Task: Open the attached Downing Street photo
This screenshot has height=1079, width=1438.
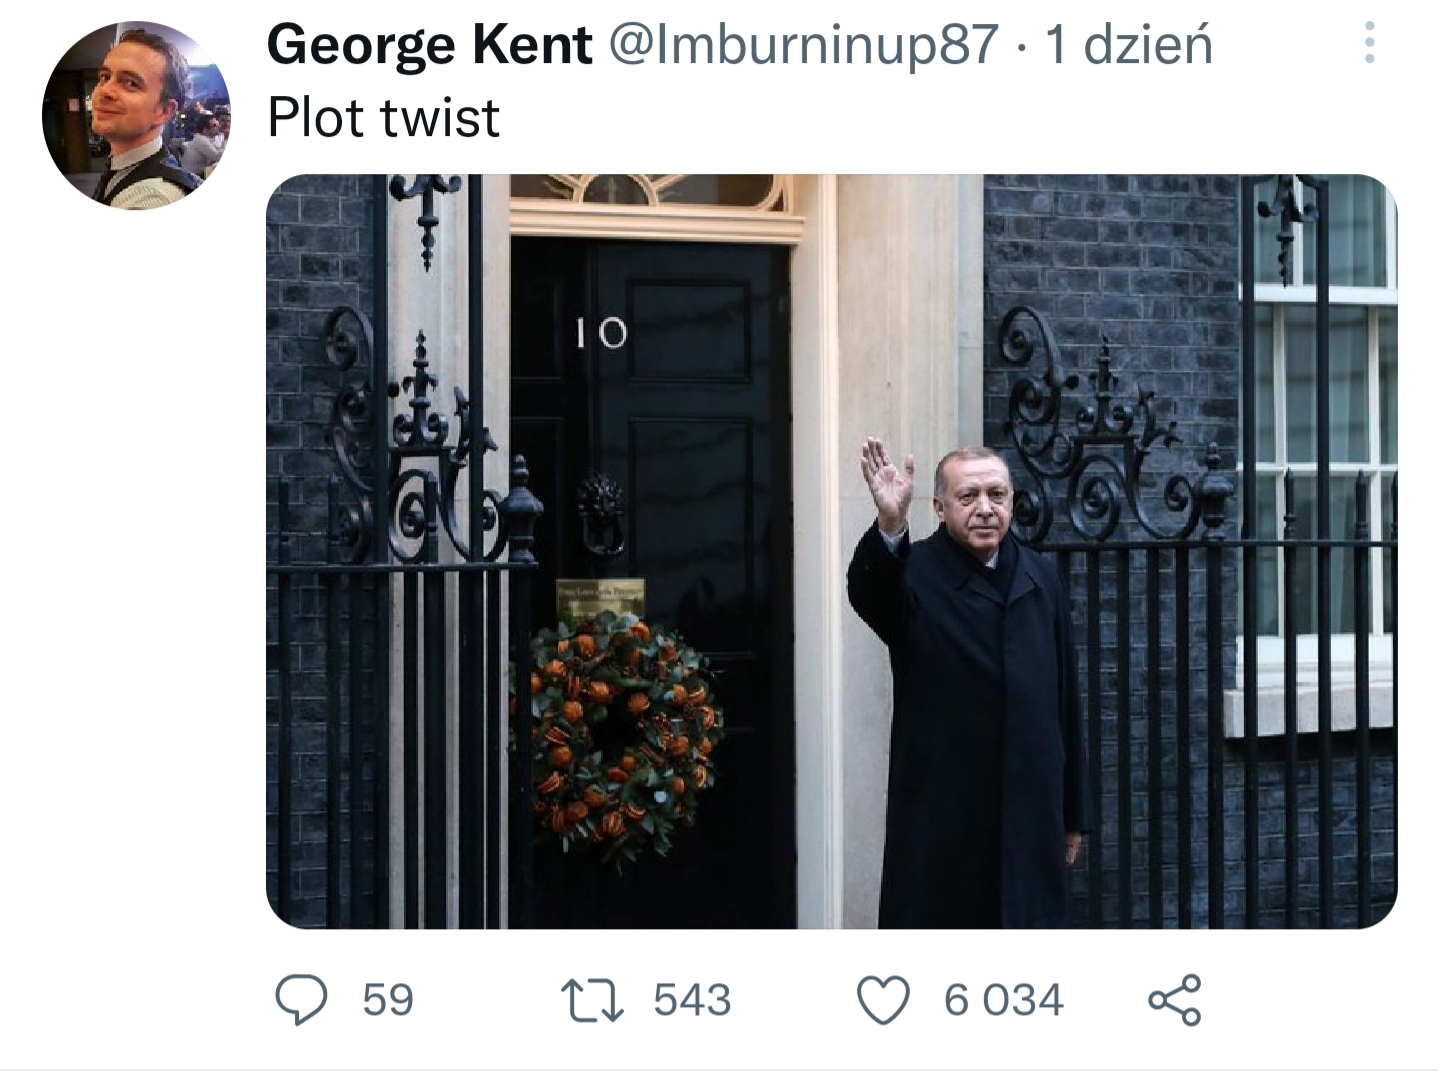Action: point(831,551)
